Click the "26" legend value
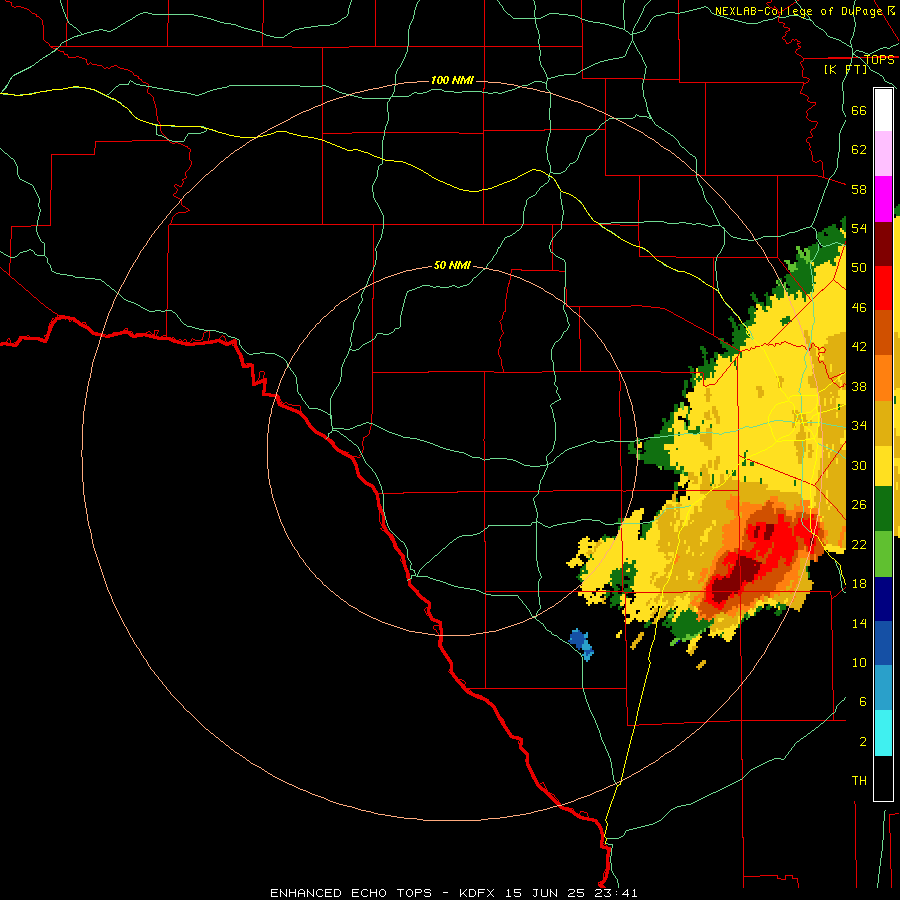 pos(859,505)
